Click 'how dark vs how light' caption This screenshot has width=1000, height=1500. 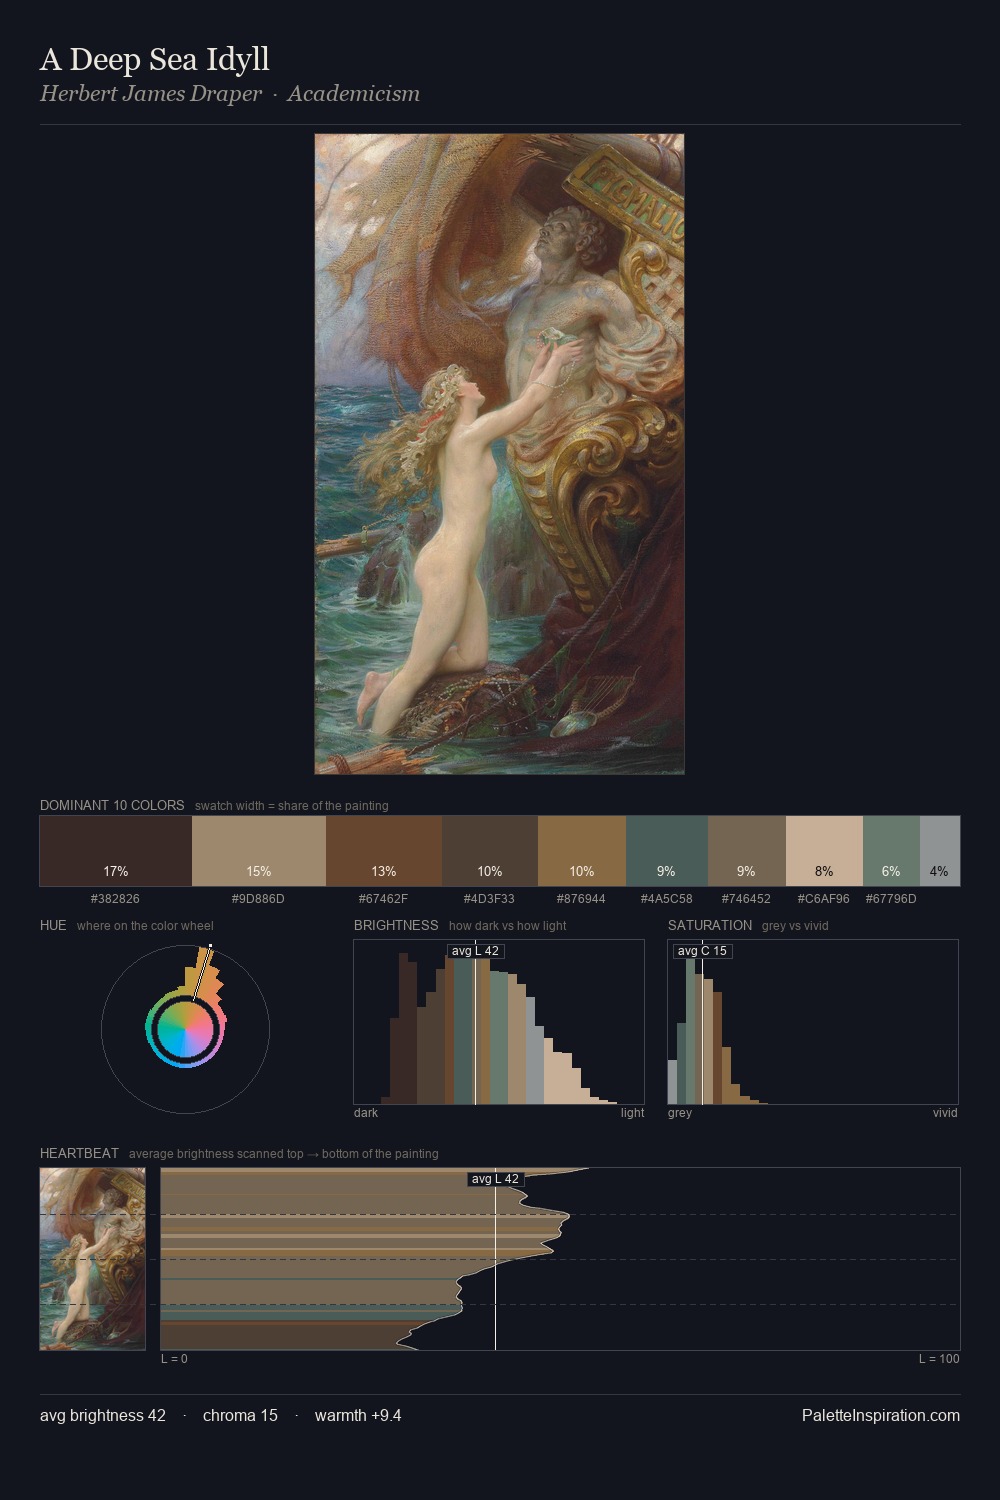(x=507, y=926)
